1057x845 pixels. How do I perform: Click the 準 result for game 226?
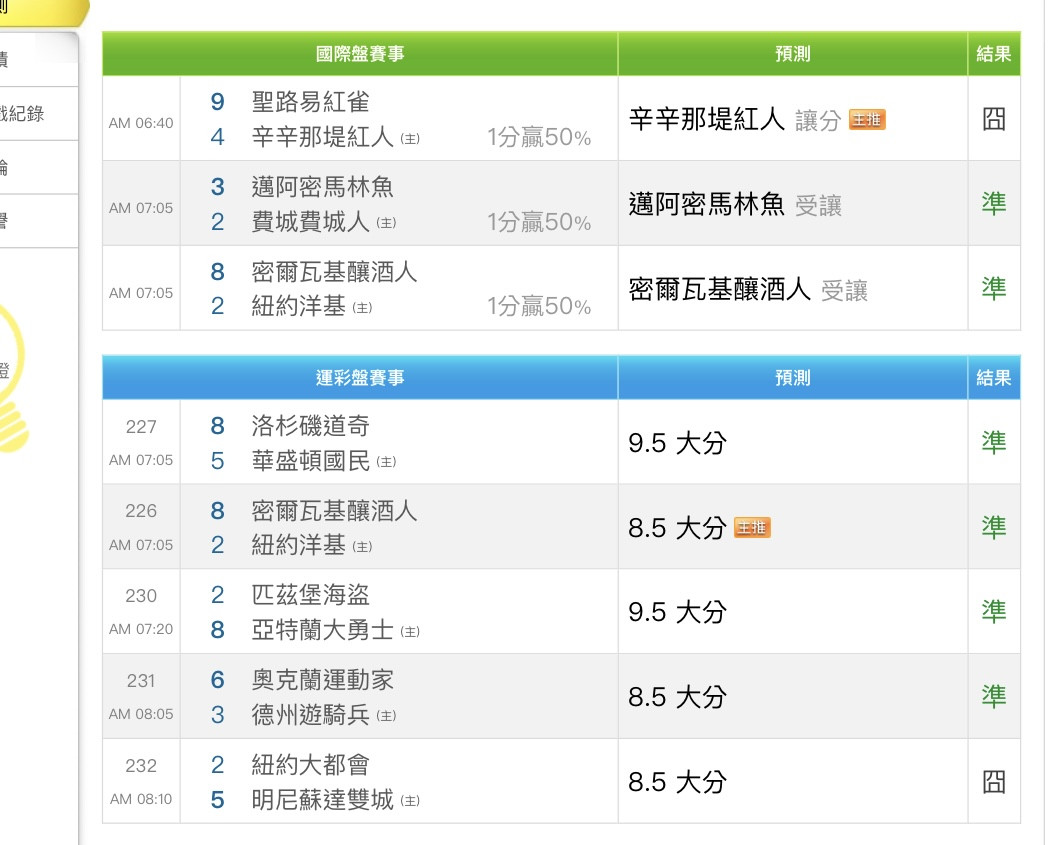(x=994, y=527)
